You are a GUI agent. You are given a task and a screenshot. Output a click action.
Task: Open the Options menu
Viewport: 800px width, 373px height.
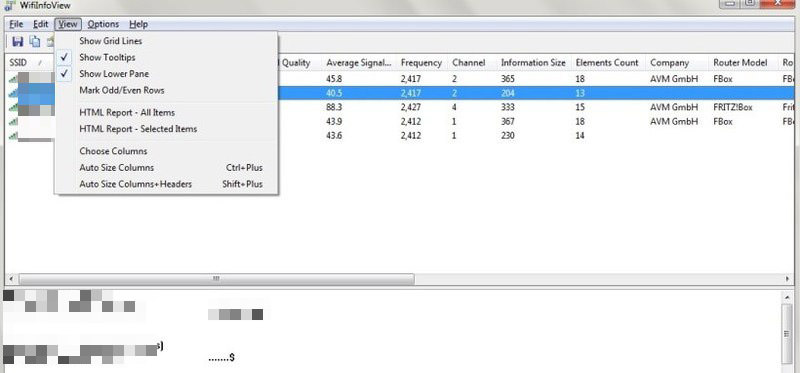coord(103,24)
